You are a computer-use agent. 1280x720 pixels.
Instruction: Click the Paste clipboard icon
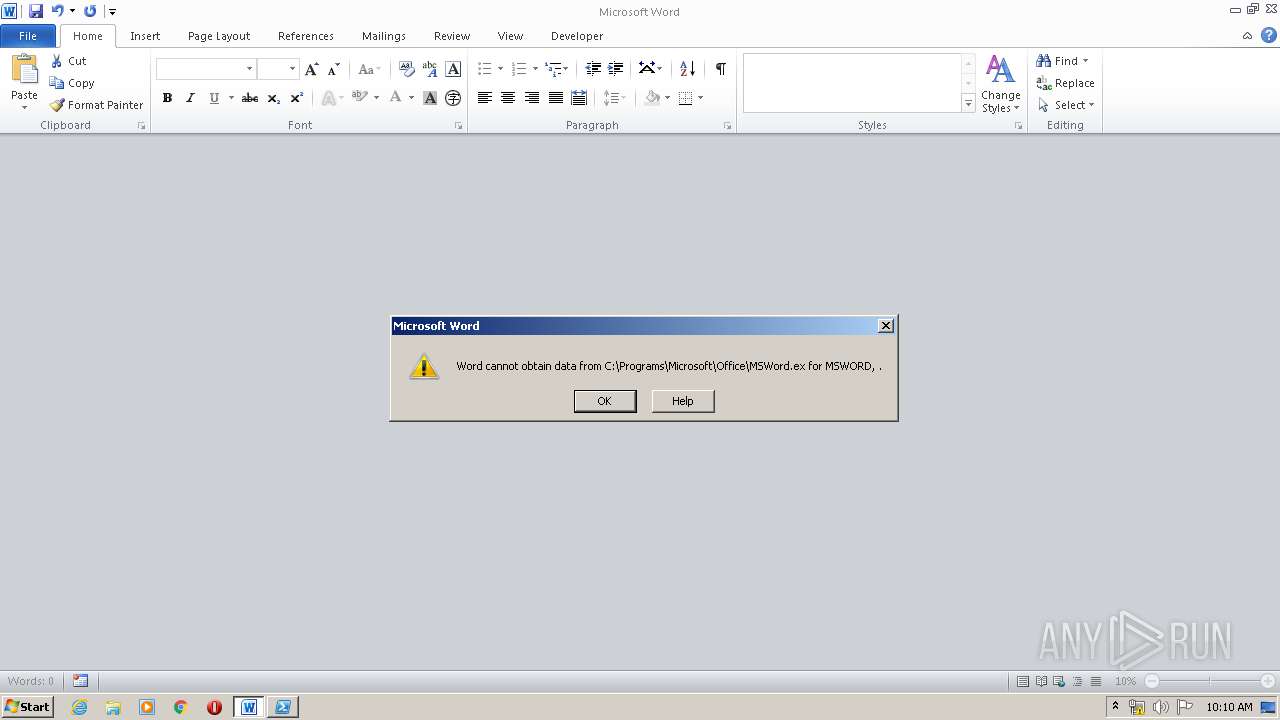[24, 69]
